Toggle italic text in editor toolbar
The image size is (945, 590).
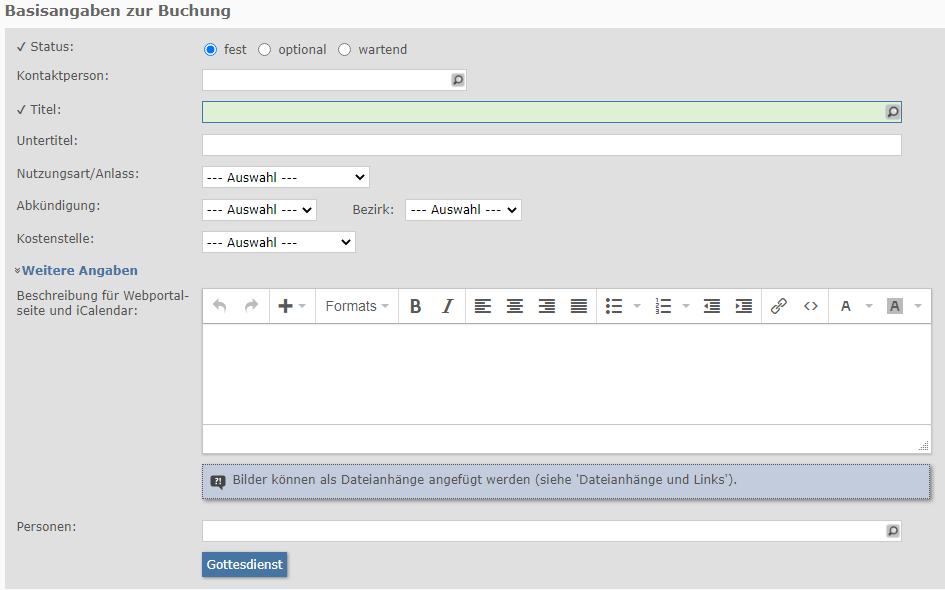point(447,306)
